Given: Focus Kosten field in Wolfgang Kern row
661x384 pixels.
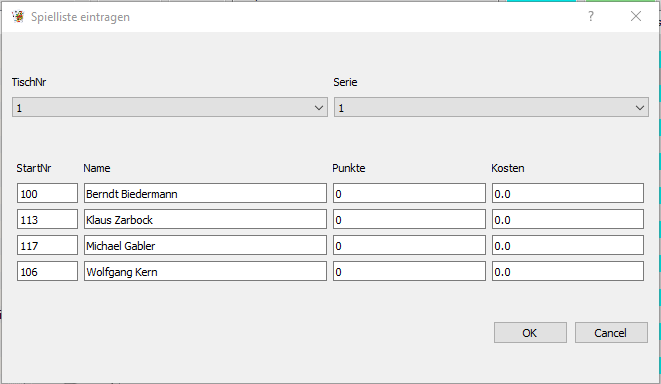Looking at the screenshot, I should click(567, 271).
